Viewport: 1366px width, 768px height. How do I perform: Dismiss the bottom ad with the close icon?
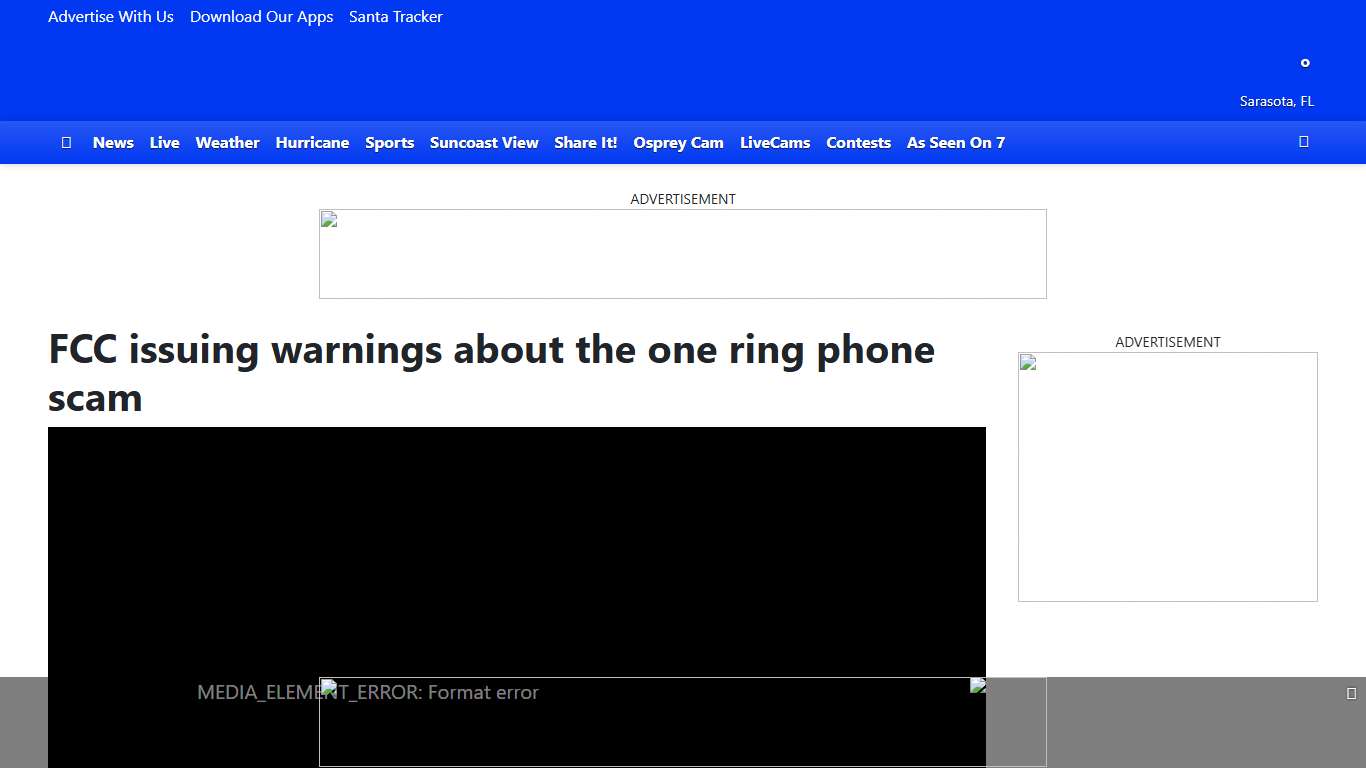click(1351, 691)
